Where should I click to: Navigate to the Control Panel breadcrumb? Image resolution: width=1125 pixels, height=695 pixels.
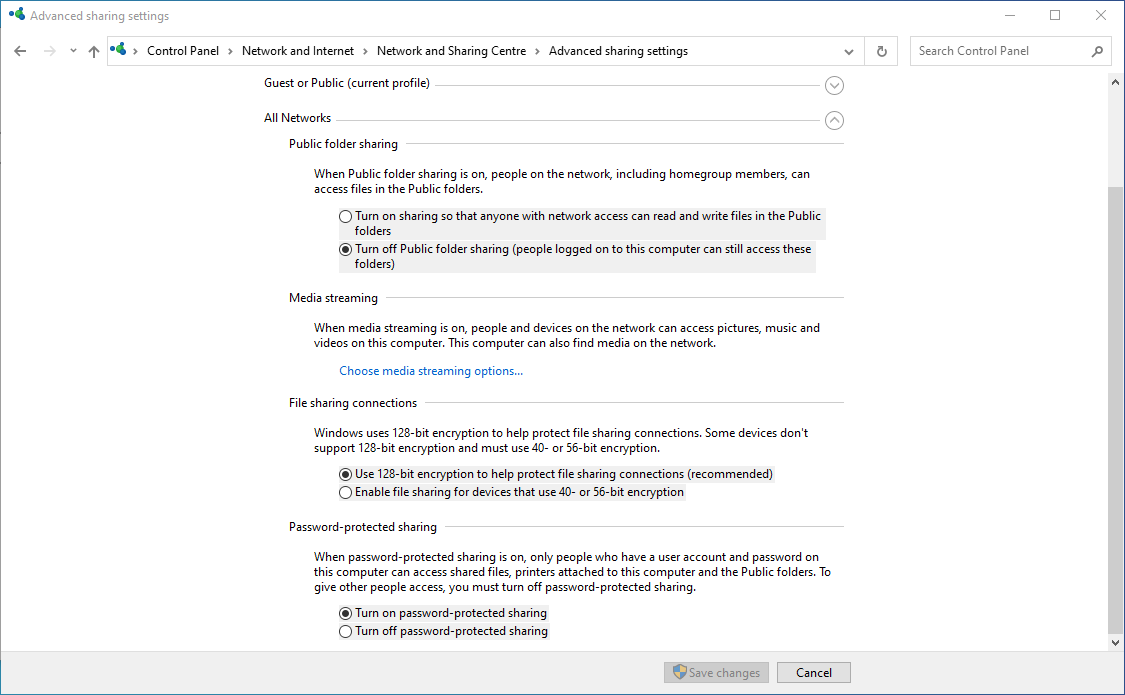tap(183, 51)
